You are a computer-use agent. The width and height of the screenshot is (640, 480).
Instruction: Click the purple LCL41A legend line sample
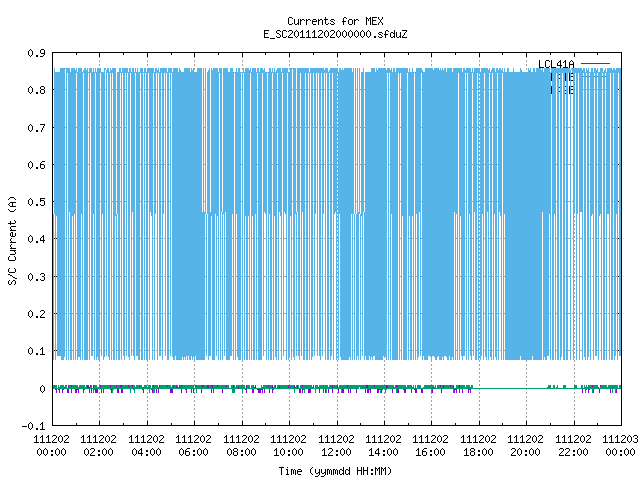tap(595, 64)
